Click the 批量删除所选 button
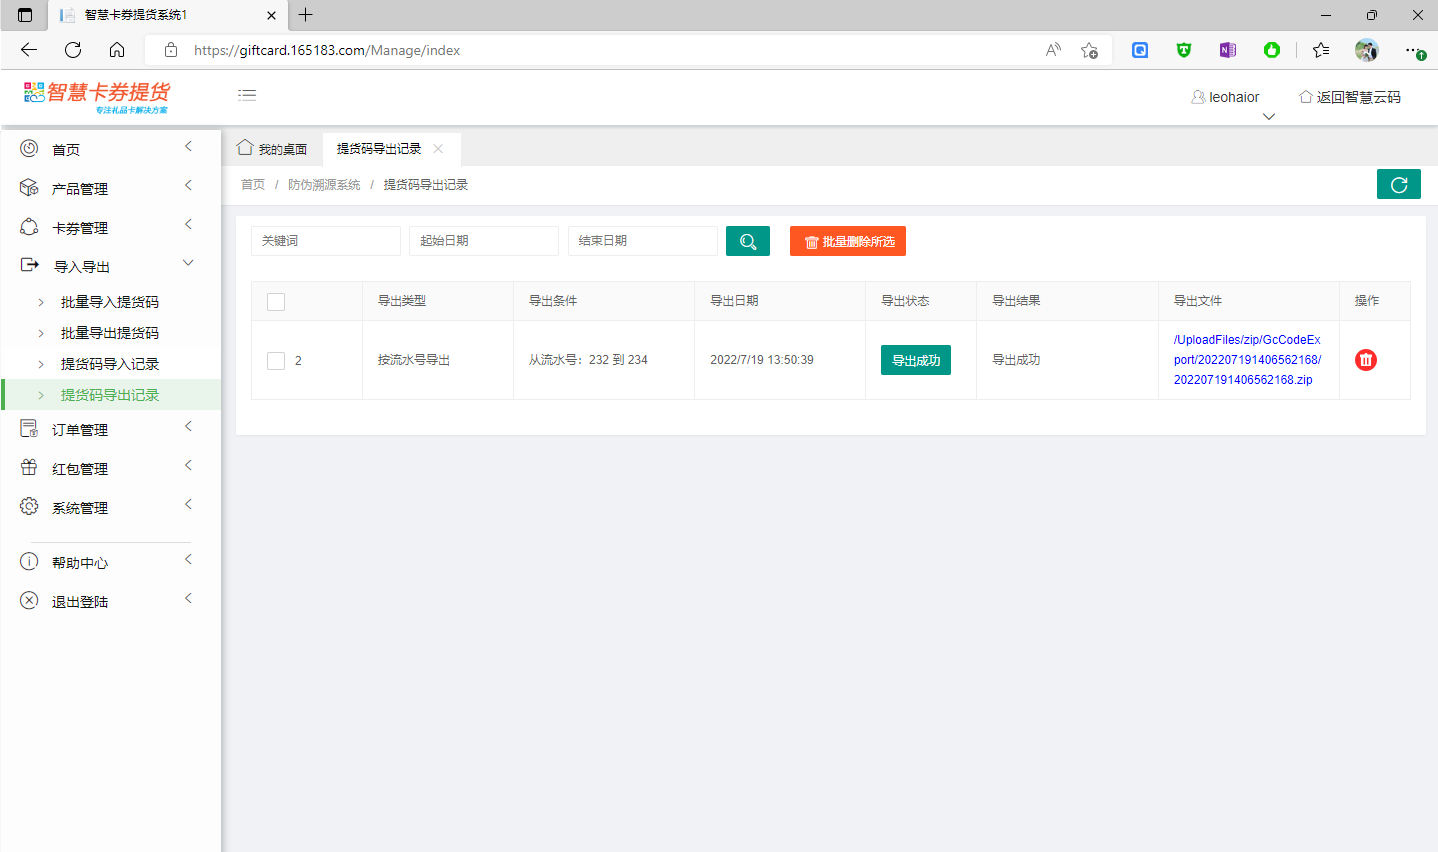The height and width of the screenshot is (852, 1438). 847,241
